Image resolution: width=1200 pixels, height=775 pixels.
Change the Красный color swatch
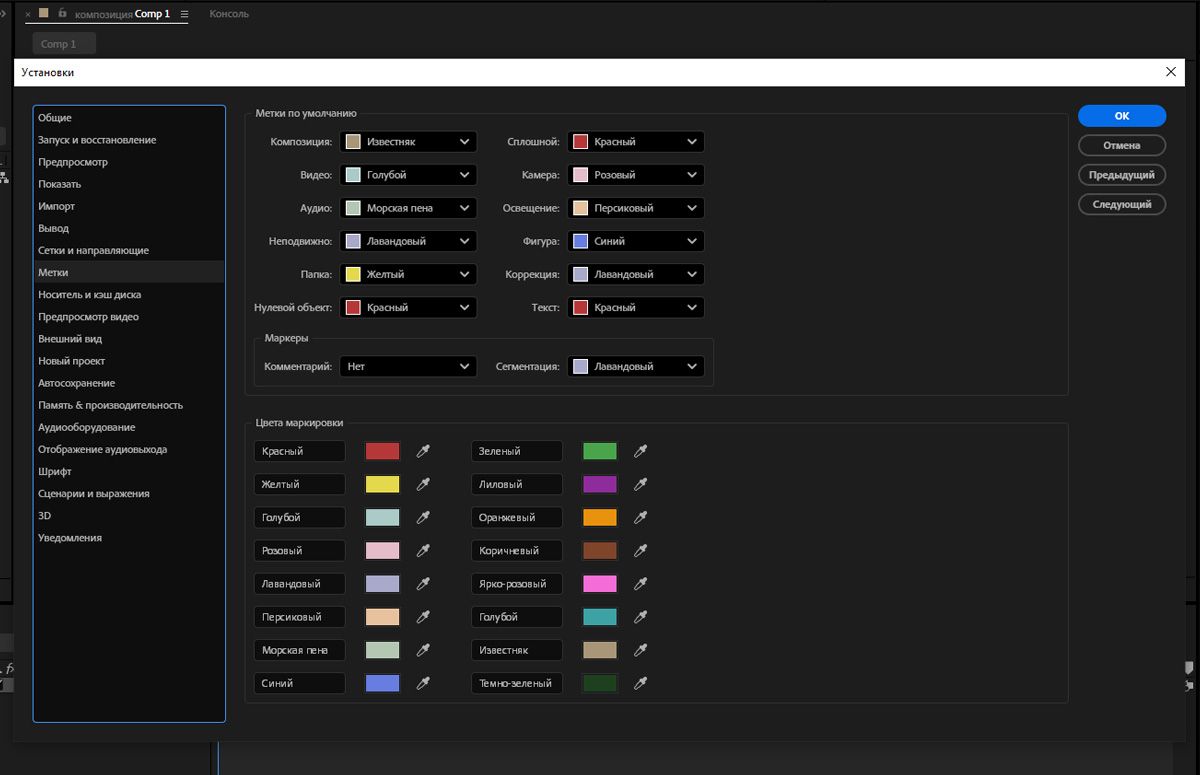tap(382, 451)
